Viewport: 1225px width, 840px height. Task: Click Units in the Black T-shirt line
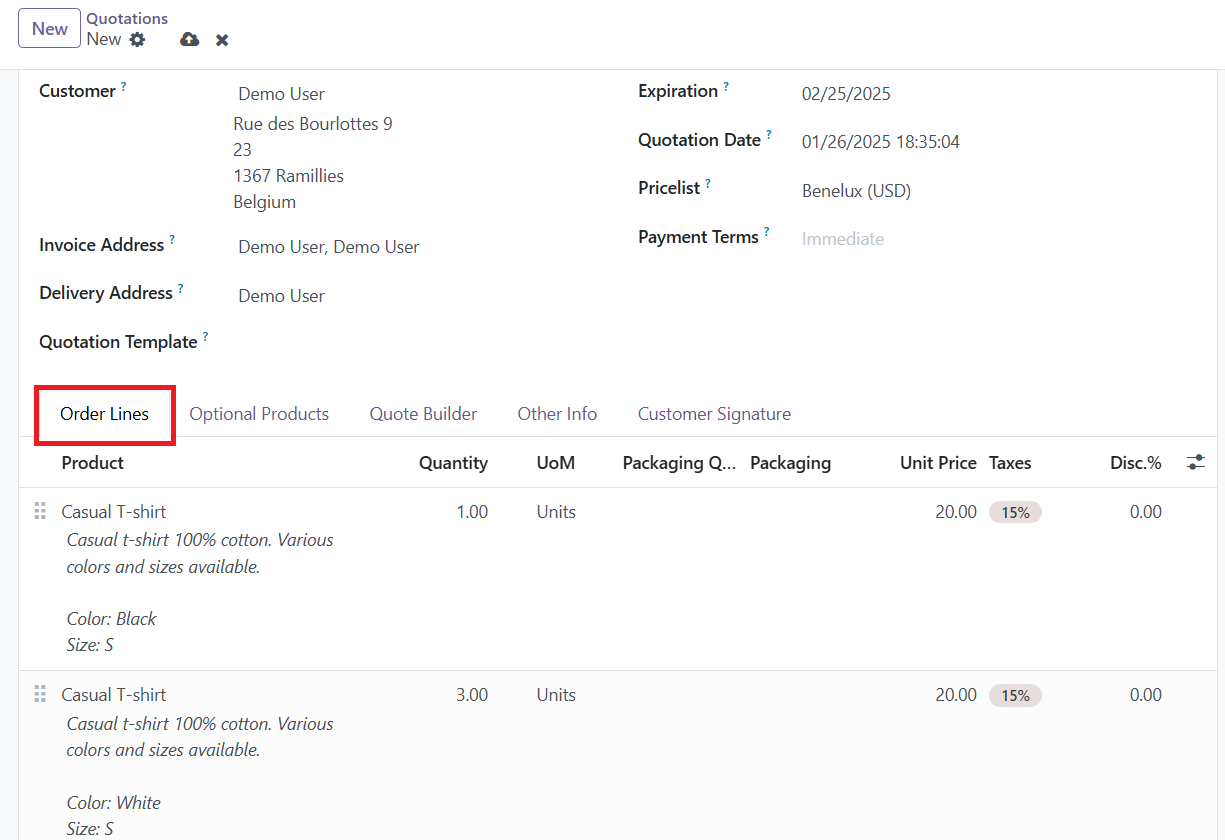[556, 512]
